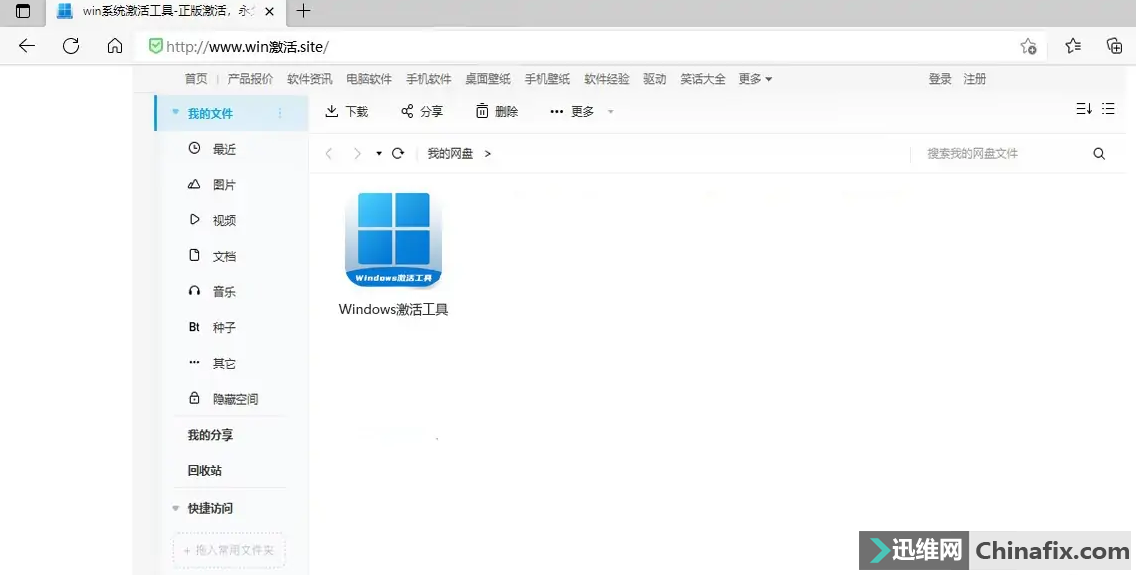Open 我的文件 options dots menu
Screen dimensions: 1136x575
click(280, 113)
